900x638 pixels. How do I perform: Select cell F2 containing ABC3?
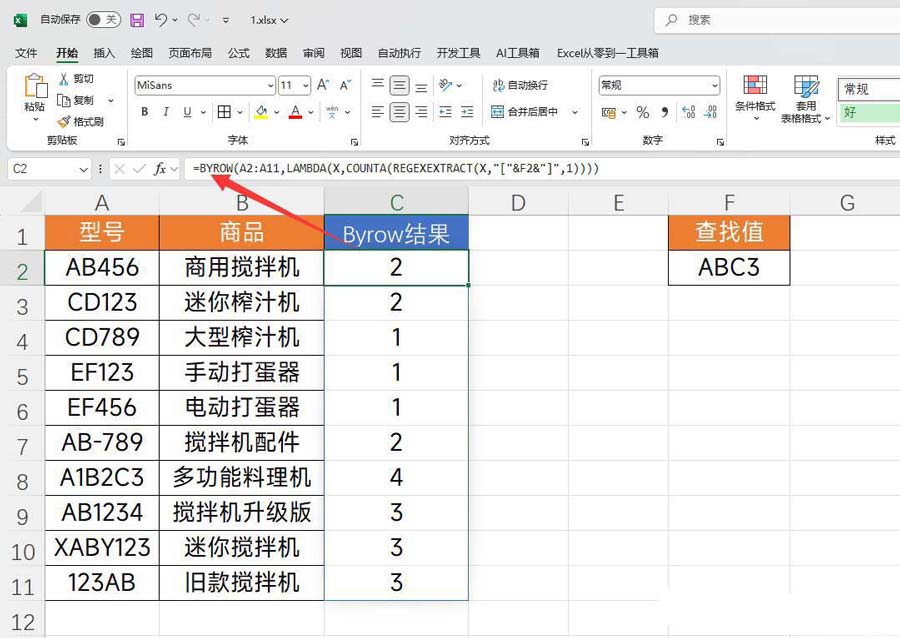pyautogui.click(x=729, y=267)
